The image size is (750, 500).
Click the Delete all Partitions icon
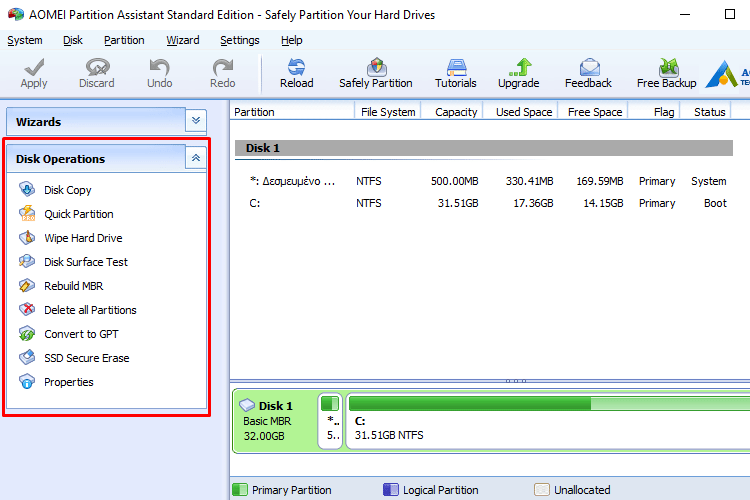pos(27,309)
